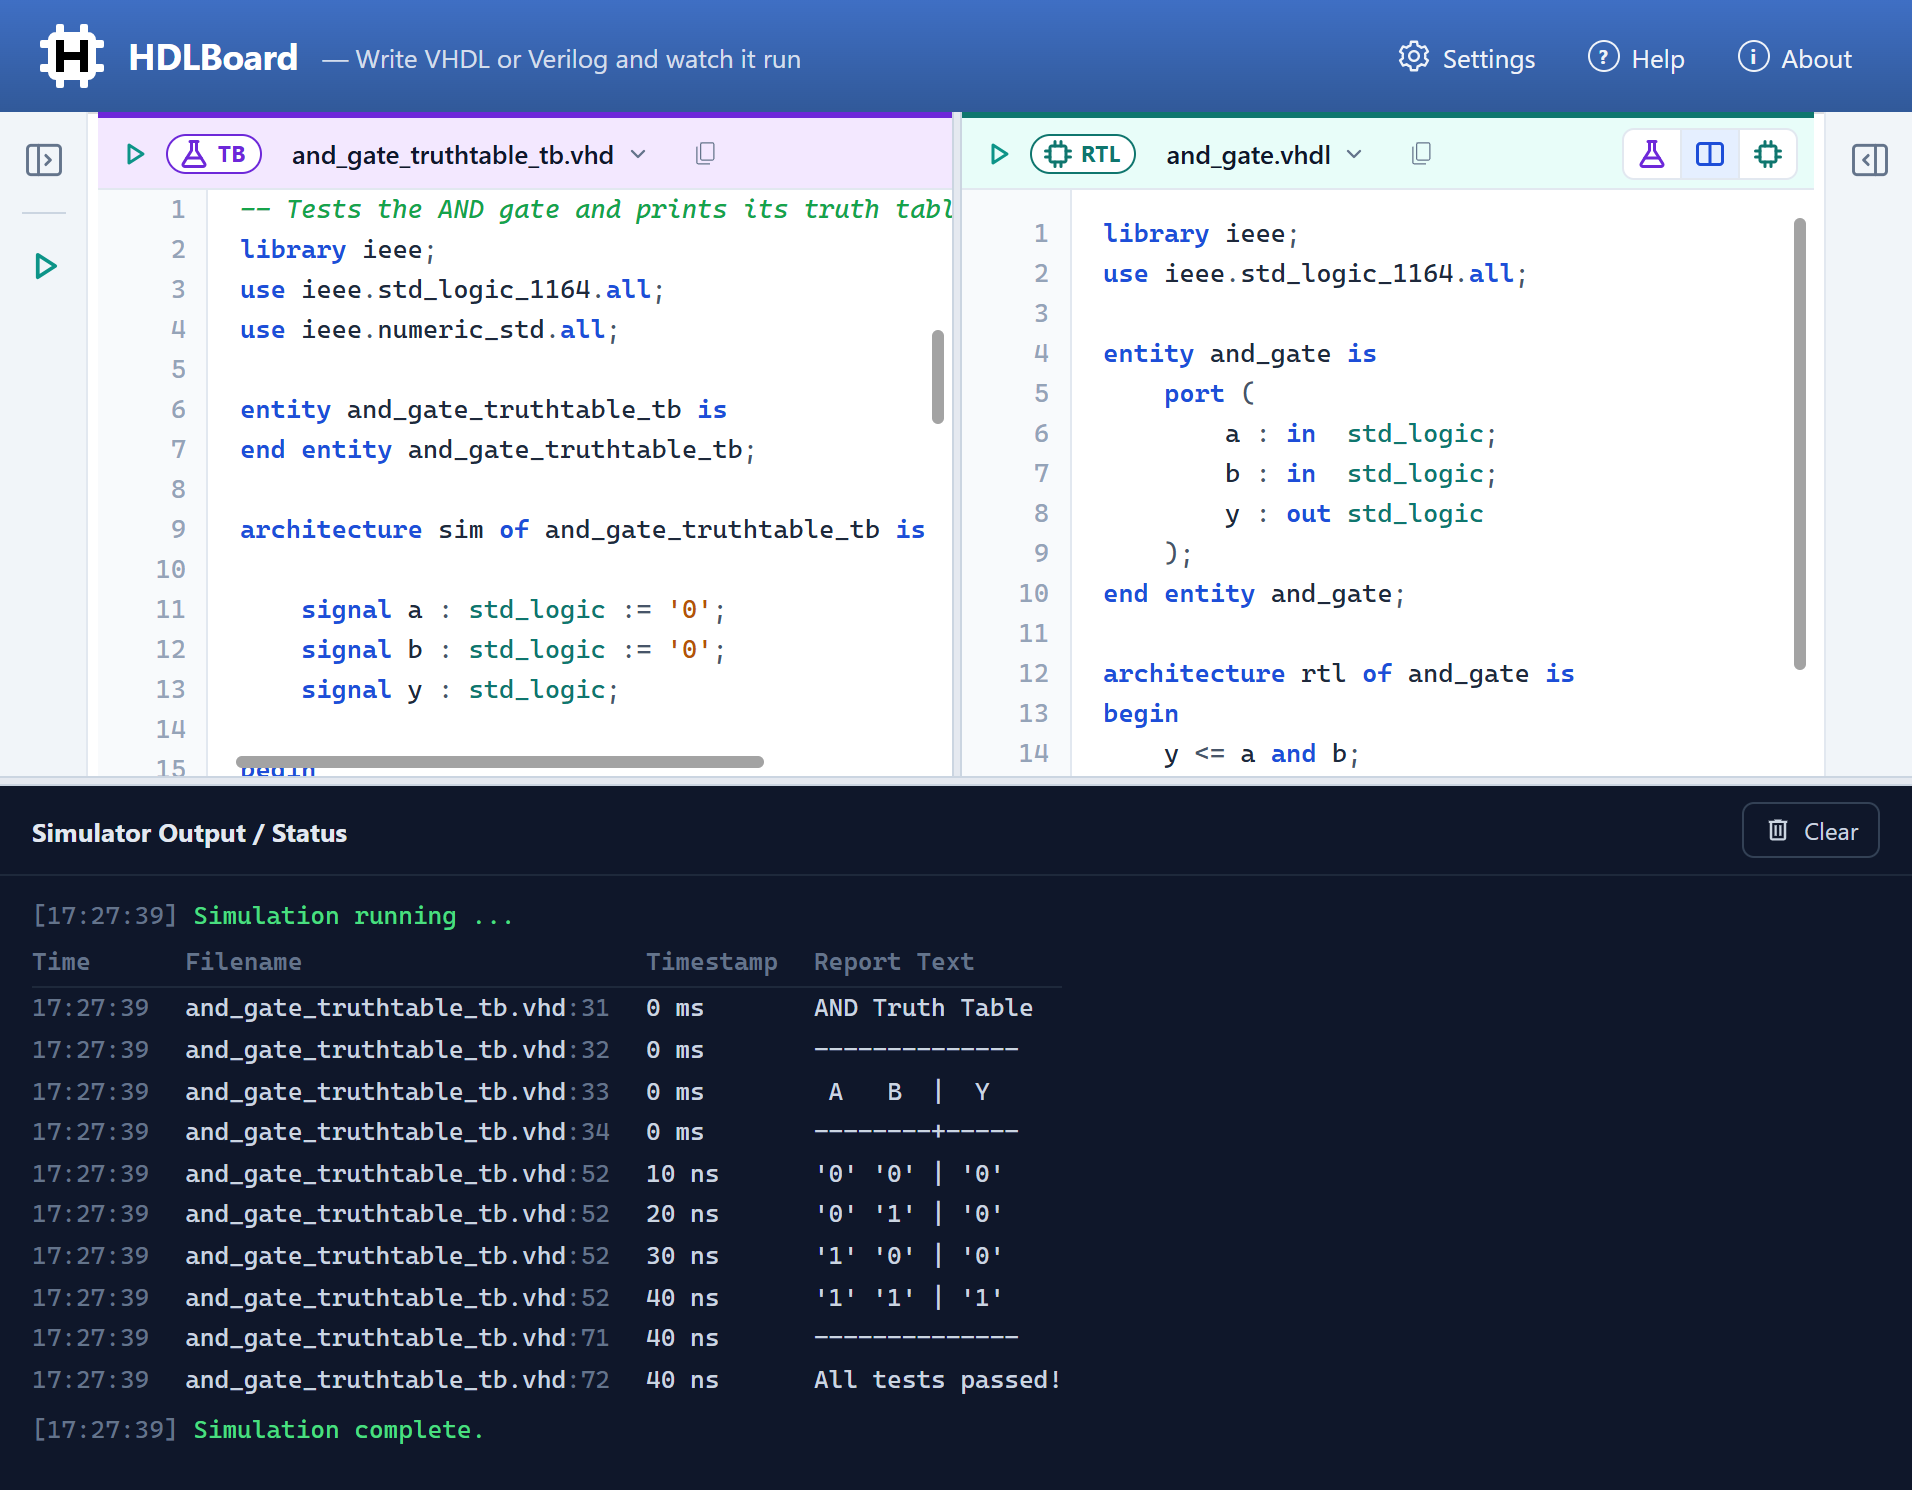Click the testbench editor horizontal scrollbar
Image resolution: width=1912 pixels, height=1490 pixels.
(500, 762)
